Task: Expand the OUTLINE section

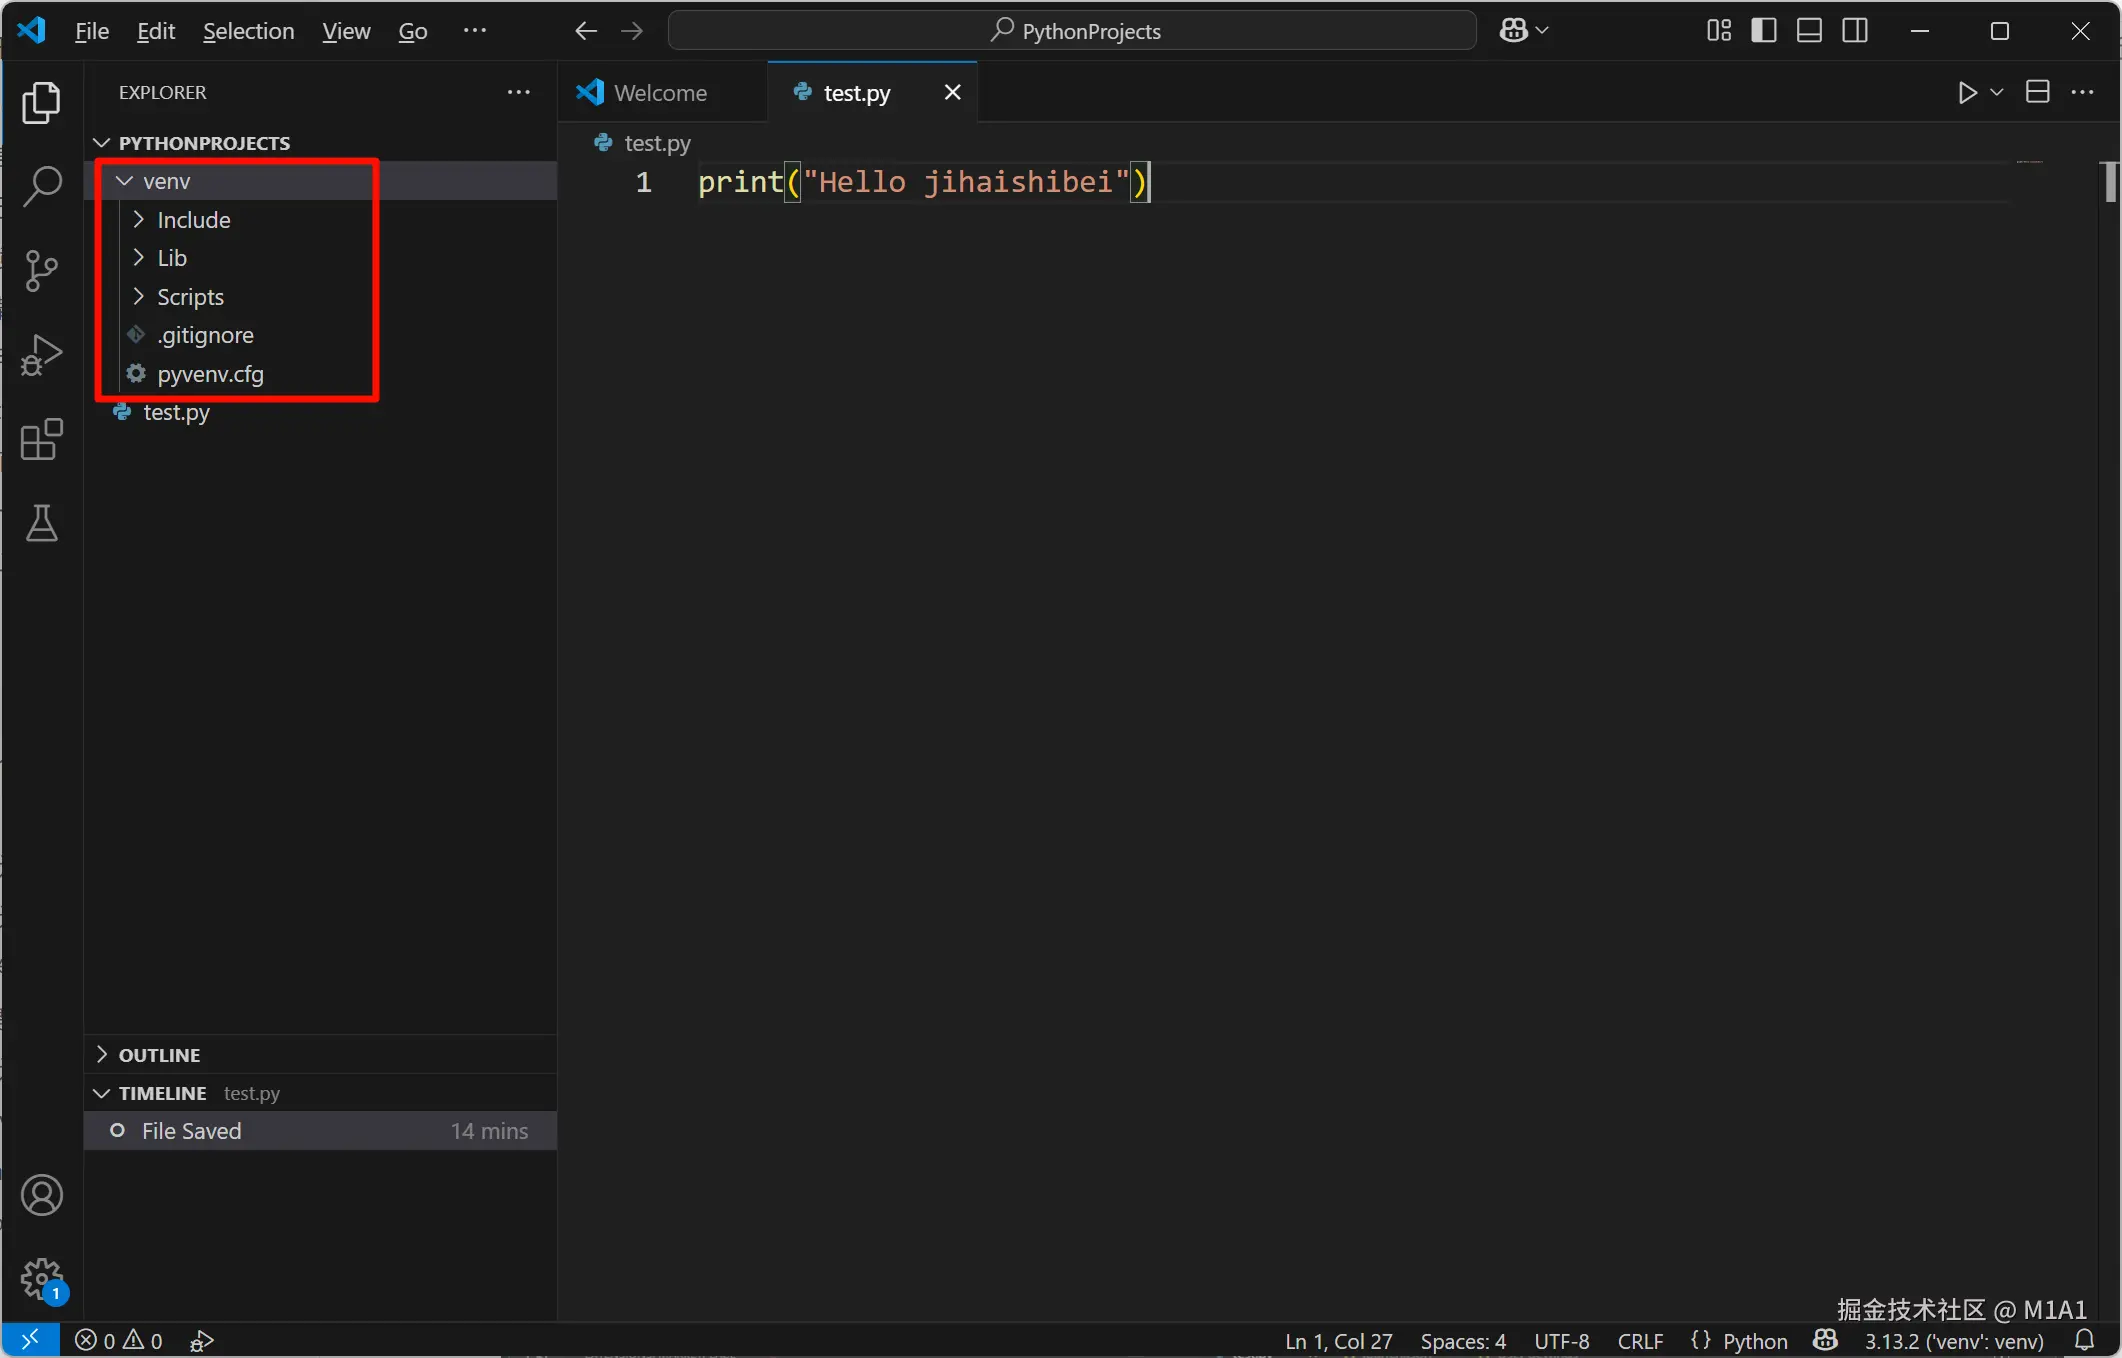Action: (x=159, y=1055)
